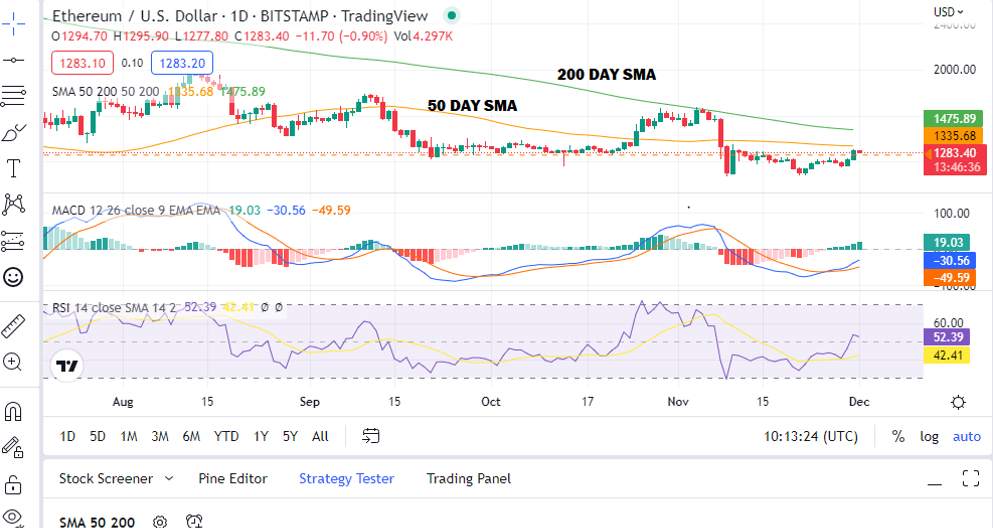Open the Stock Screener tab
The height and width of the screenshot is (528, 993).
106,479
